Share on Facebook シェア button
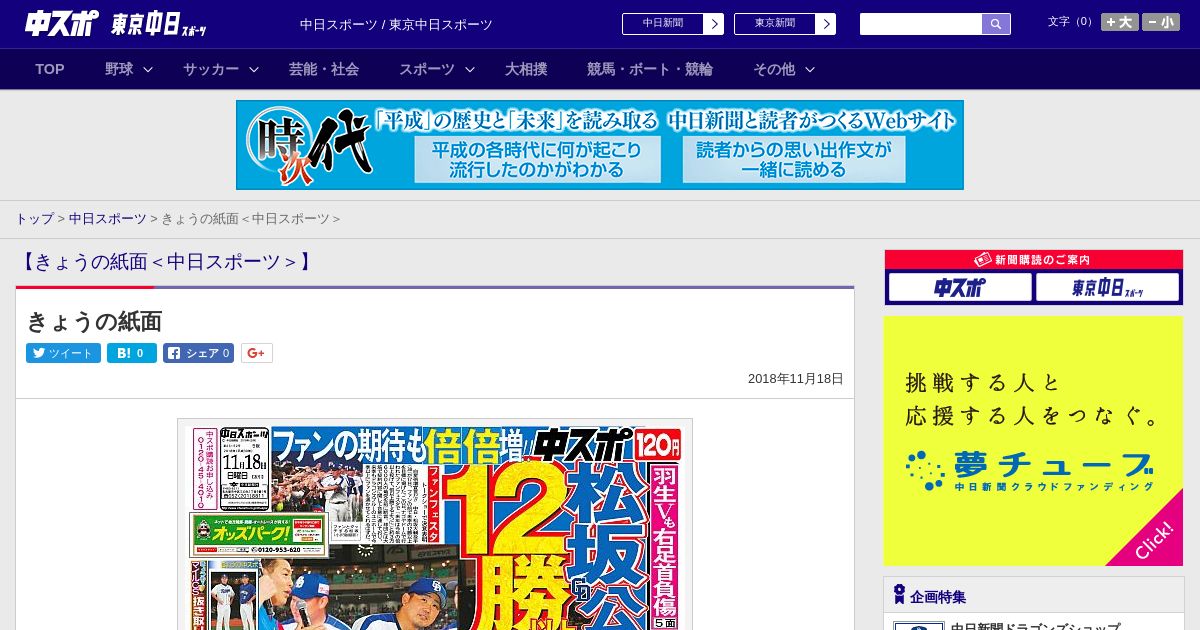Viewport: 1200px width, 630px height. point(198,353)
